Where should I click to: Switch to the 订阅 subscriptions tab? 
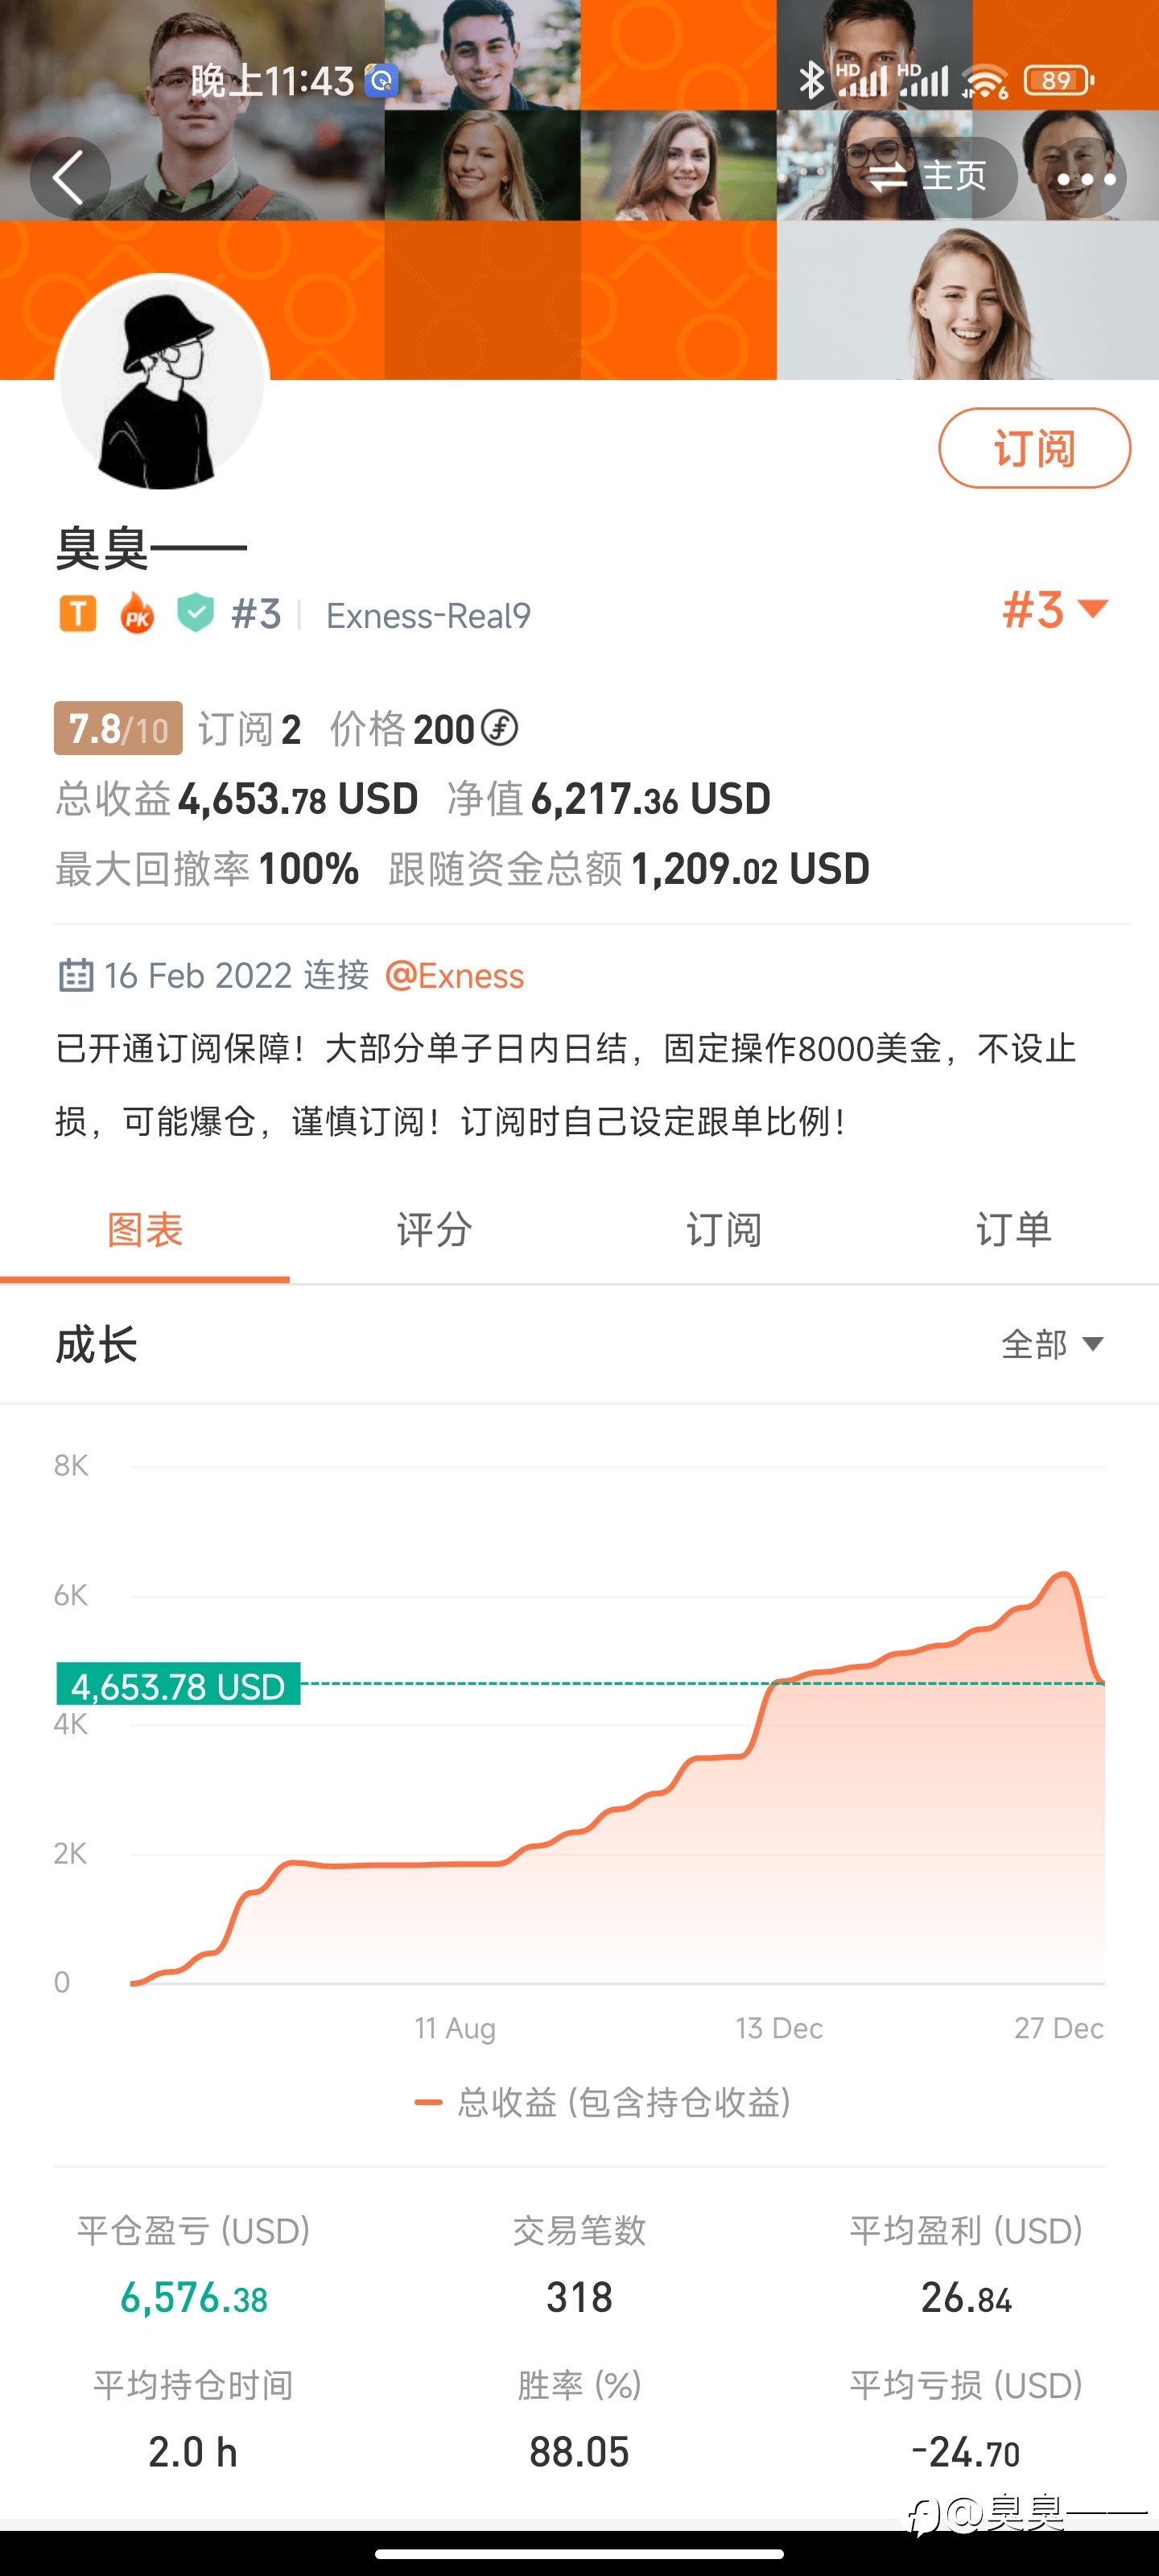tap(724, 1230)
